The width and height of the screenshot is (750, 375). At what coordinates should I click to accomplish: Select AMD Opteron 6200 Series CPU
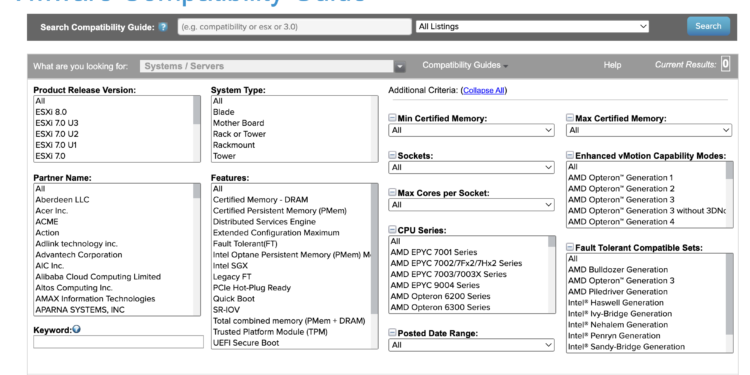440,296
